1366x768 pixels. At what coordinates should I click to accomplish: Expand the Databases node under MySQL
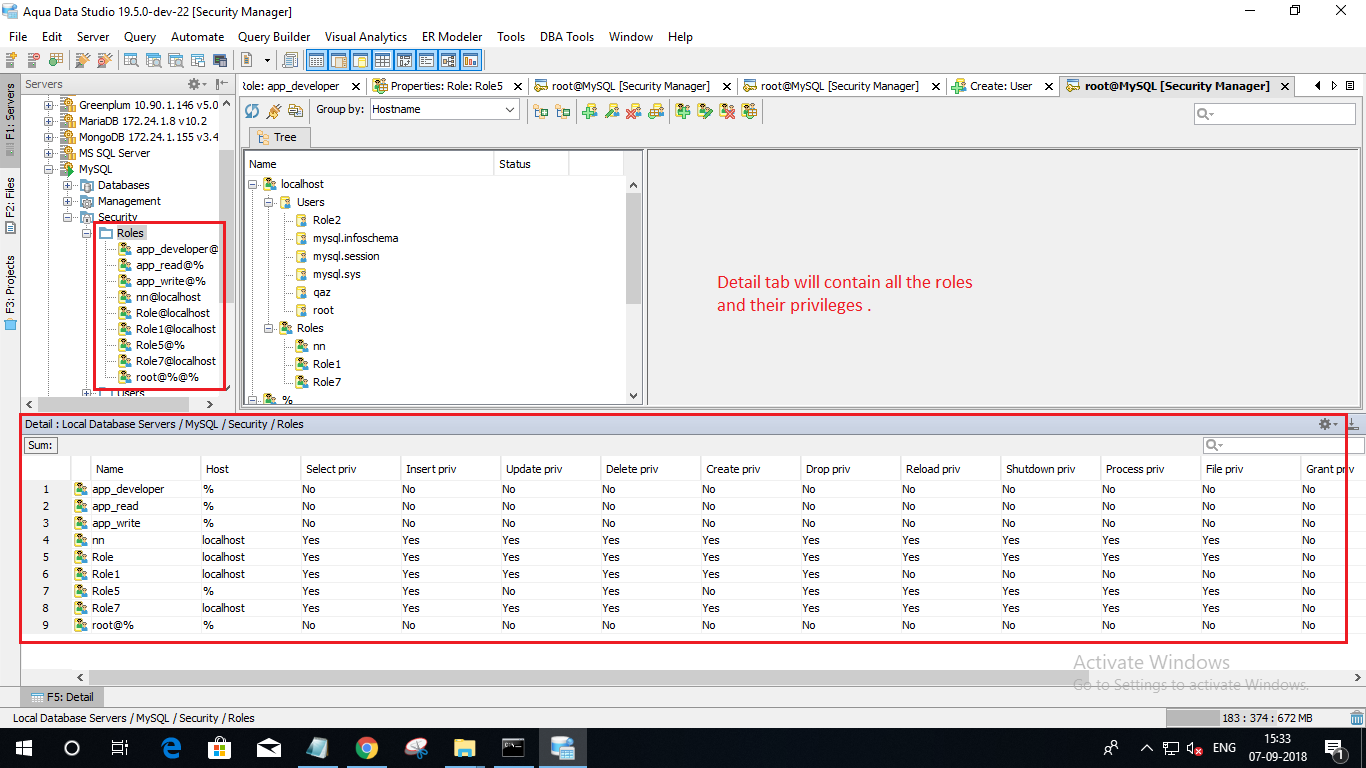click(x=67, y=185)
